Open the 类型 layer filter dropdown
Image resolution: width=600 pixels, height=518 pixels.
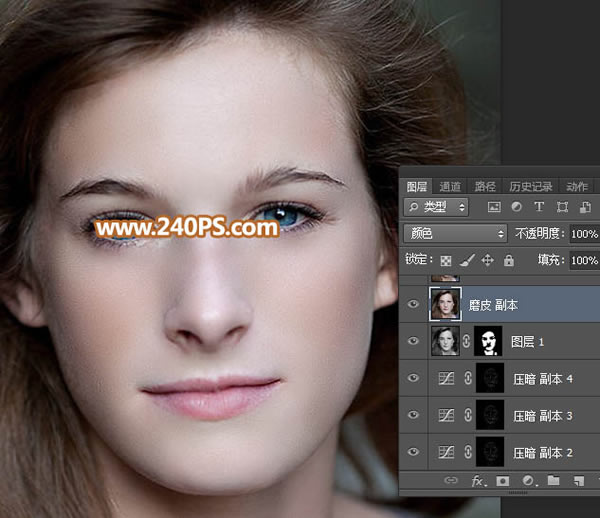click(x=436, y=207)
